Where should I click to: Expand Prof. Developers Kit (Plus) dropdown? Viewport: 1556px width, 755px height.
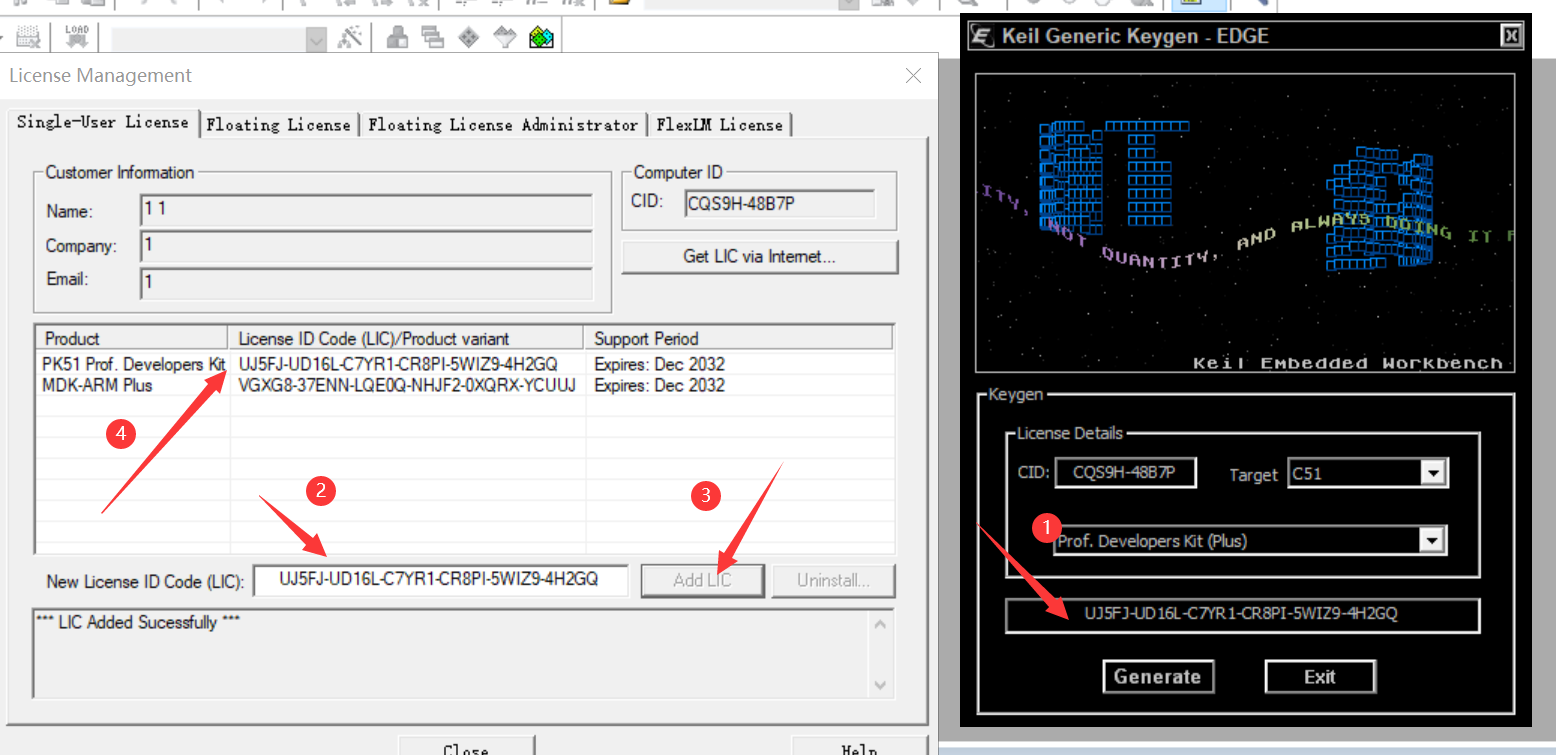point(1433,541)
